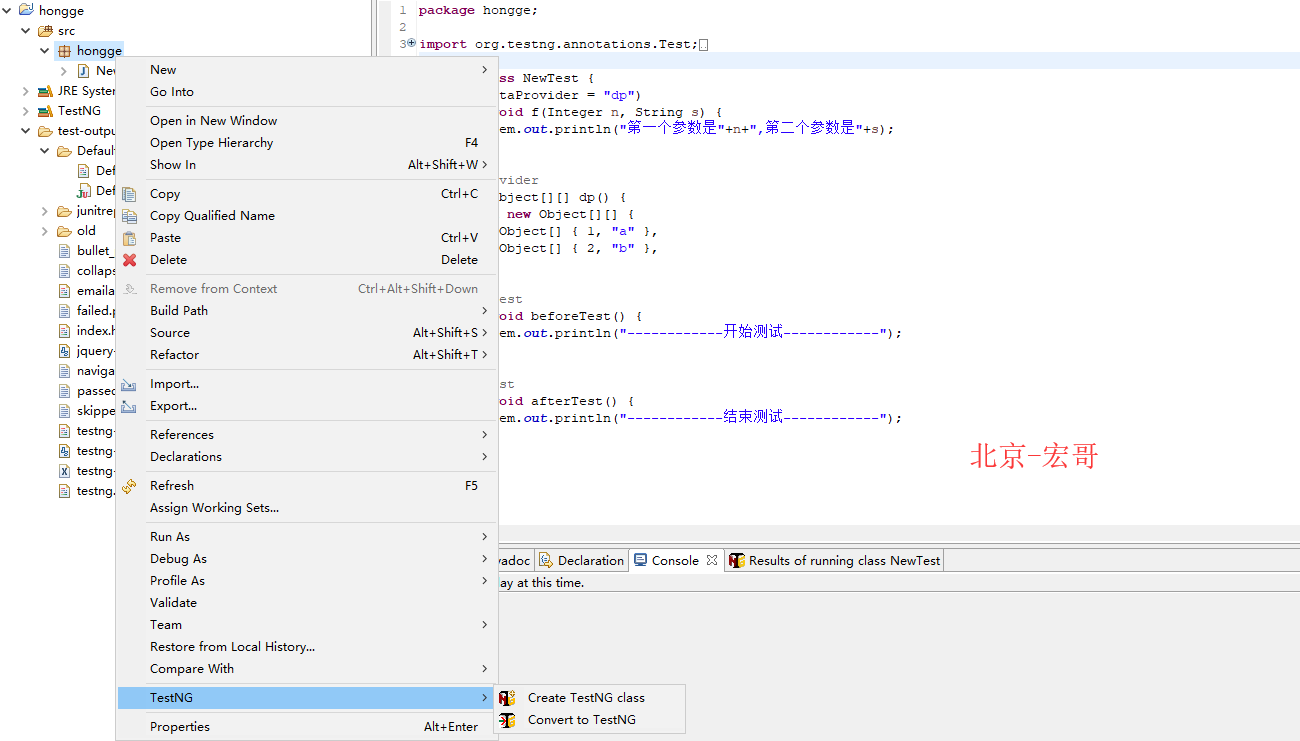This screenshot has height=741, width=1300.
Task: Click the Import icon
Action: tap(129, 384)
